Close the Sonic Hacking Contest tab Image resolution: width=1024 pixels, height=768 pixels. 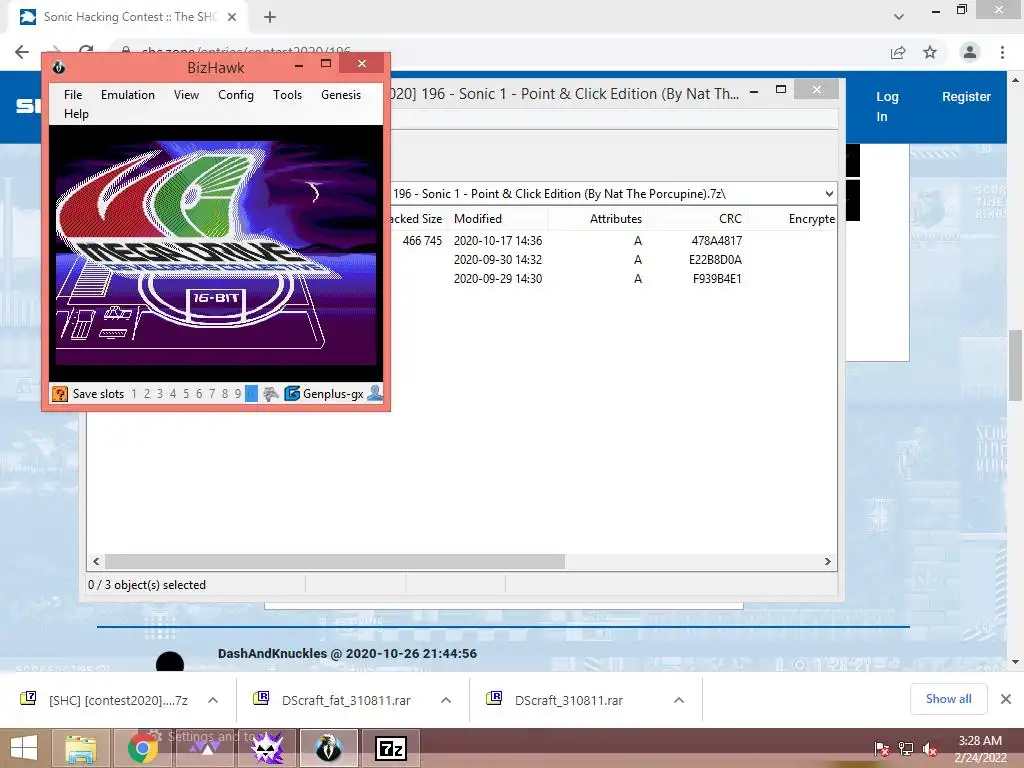click(232, 17)
